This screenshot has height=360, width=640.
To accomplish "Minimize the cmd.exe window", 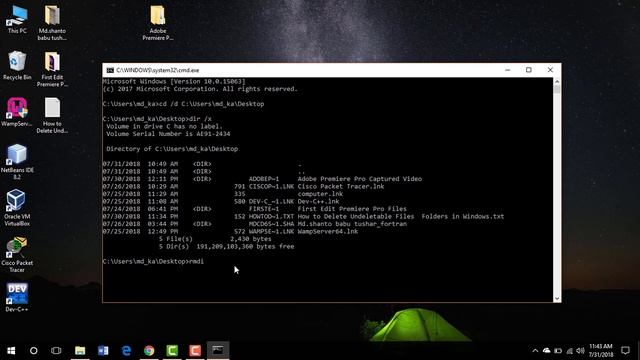I will (x=507, y=70).
